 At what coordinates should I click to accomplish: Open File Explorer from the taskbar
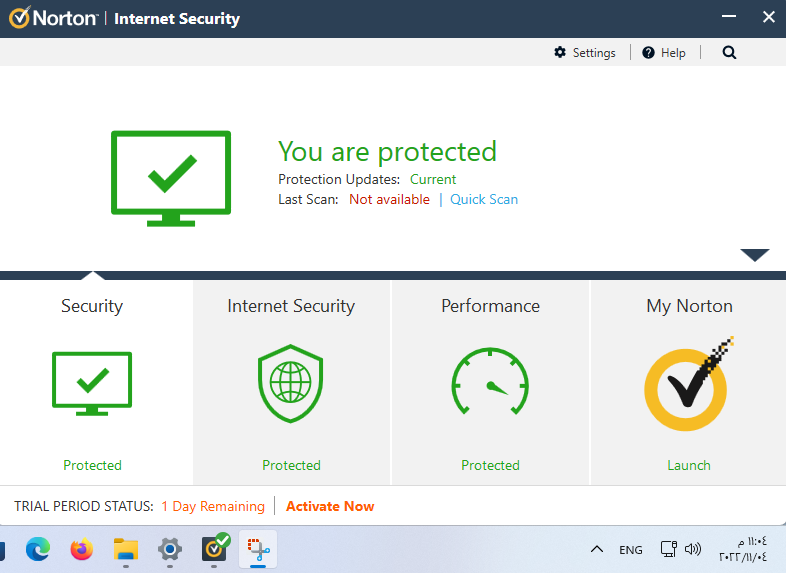(126, 549)
